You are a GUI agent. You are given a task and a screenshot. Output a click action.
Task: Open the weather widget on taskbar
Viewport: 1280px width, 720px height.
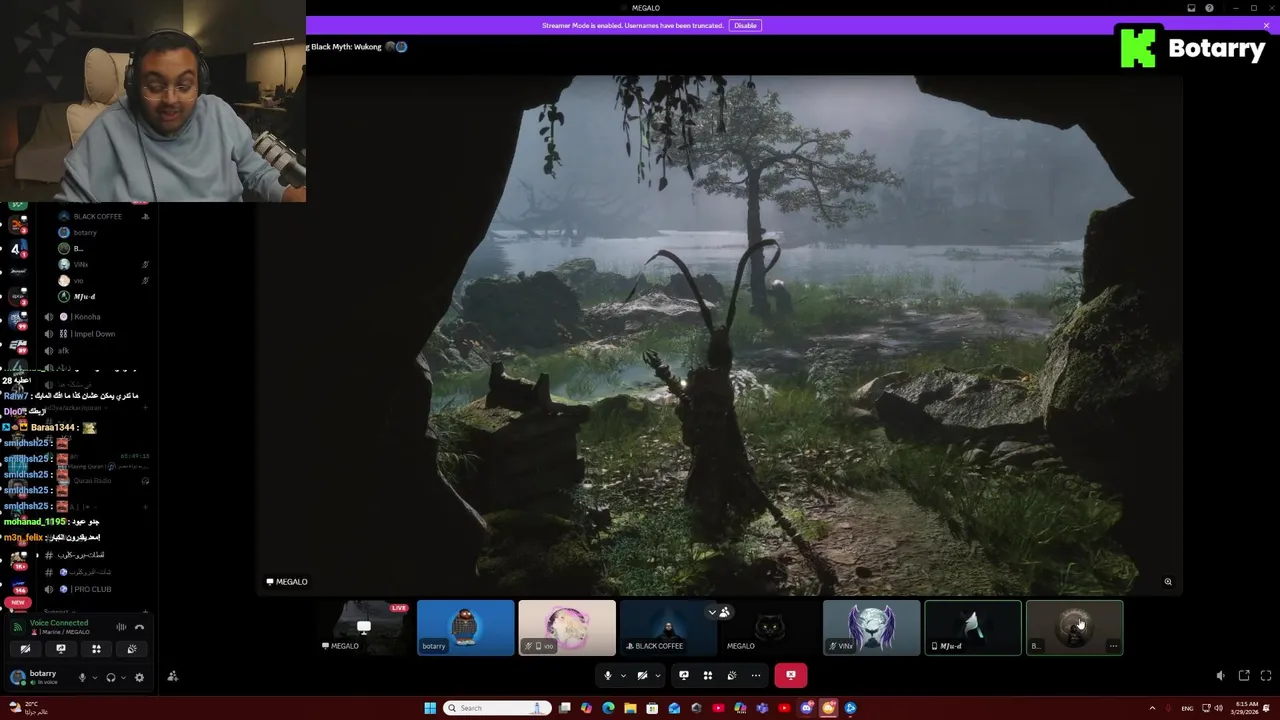point(28,708)
